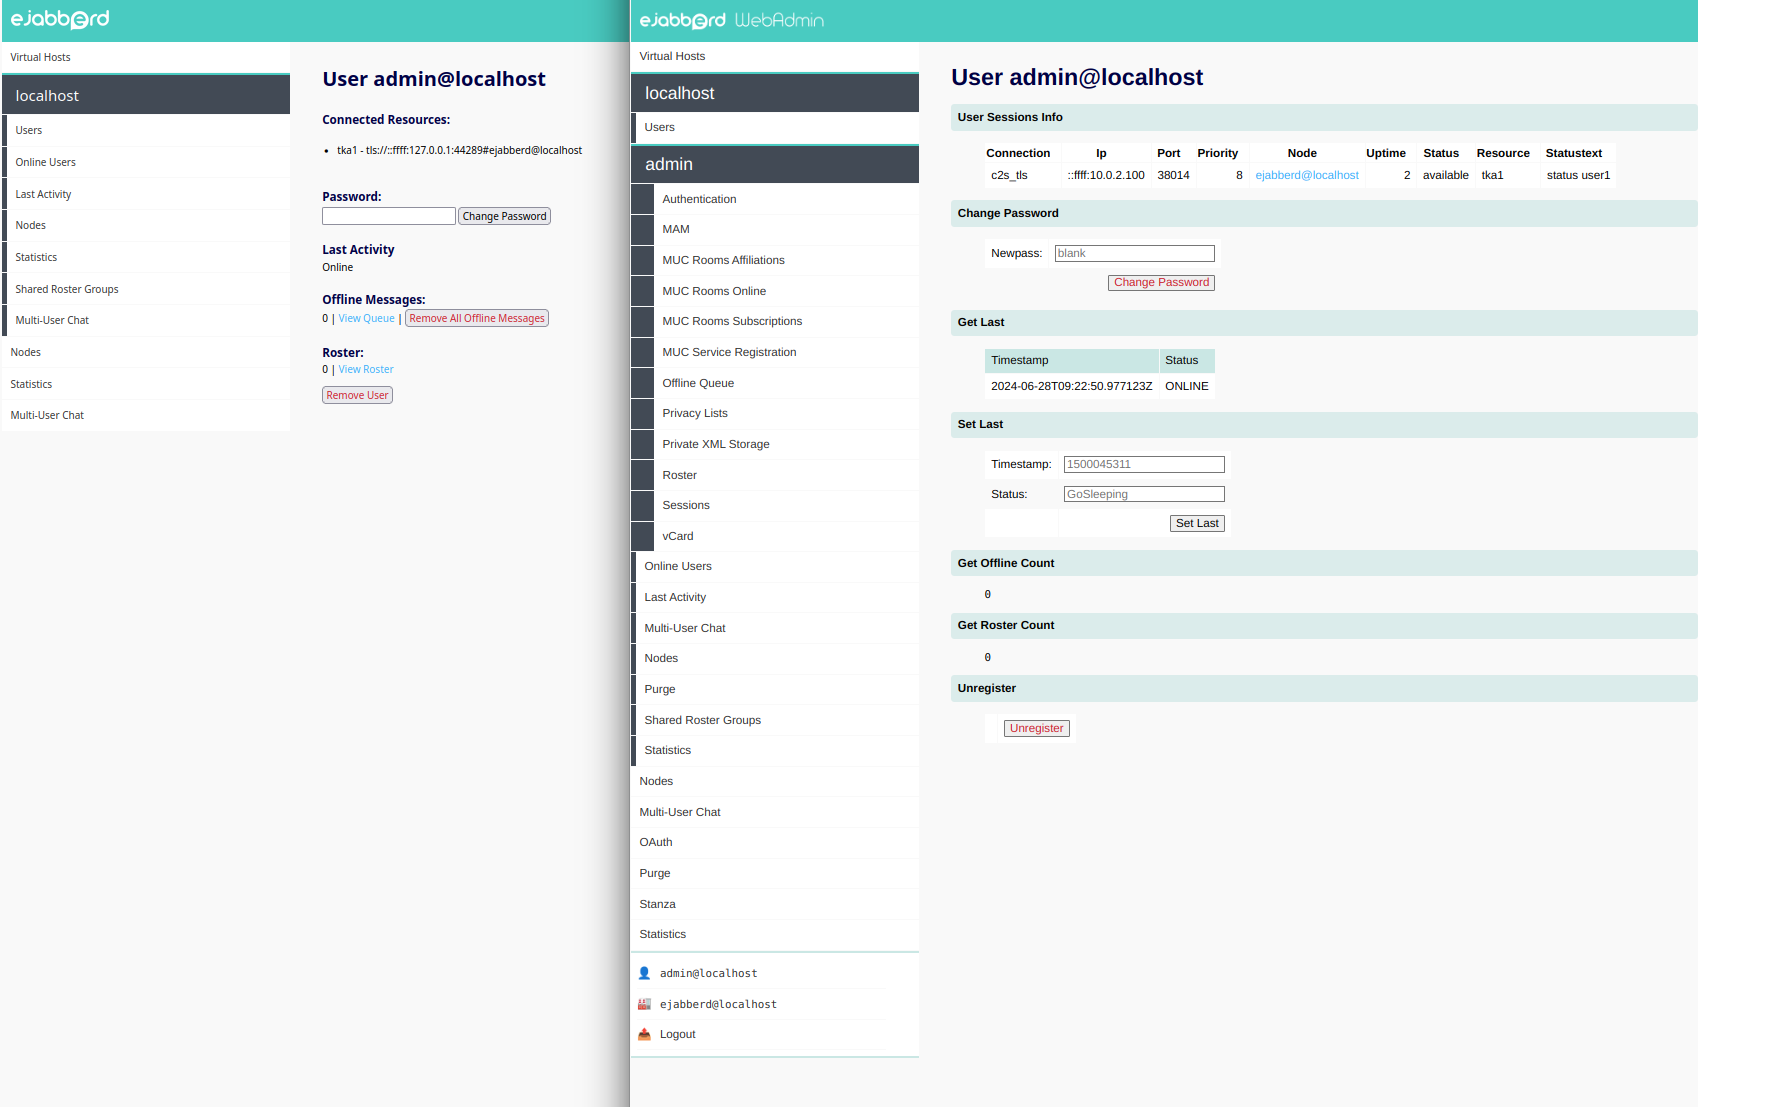Open Multi-User Chat under localhost, left window

[52, 320]
